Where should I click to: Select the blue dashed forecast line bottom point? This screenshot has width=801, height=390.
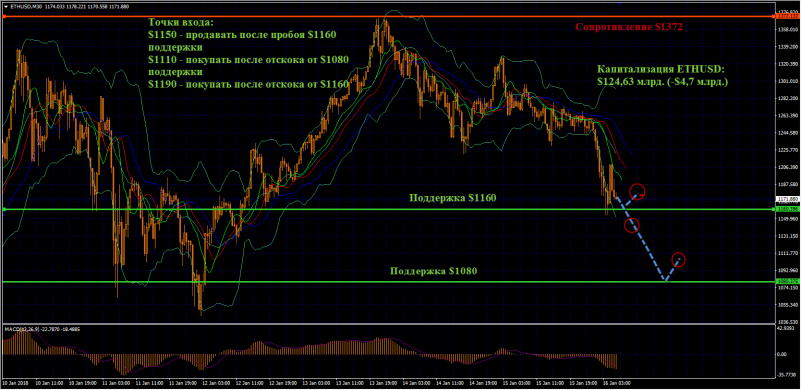pos(665,280)
